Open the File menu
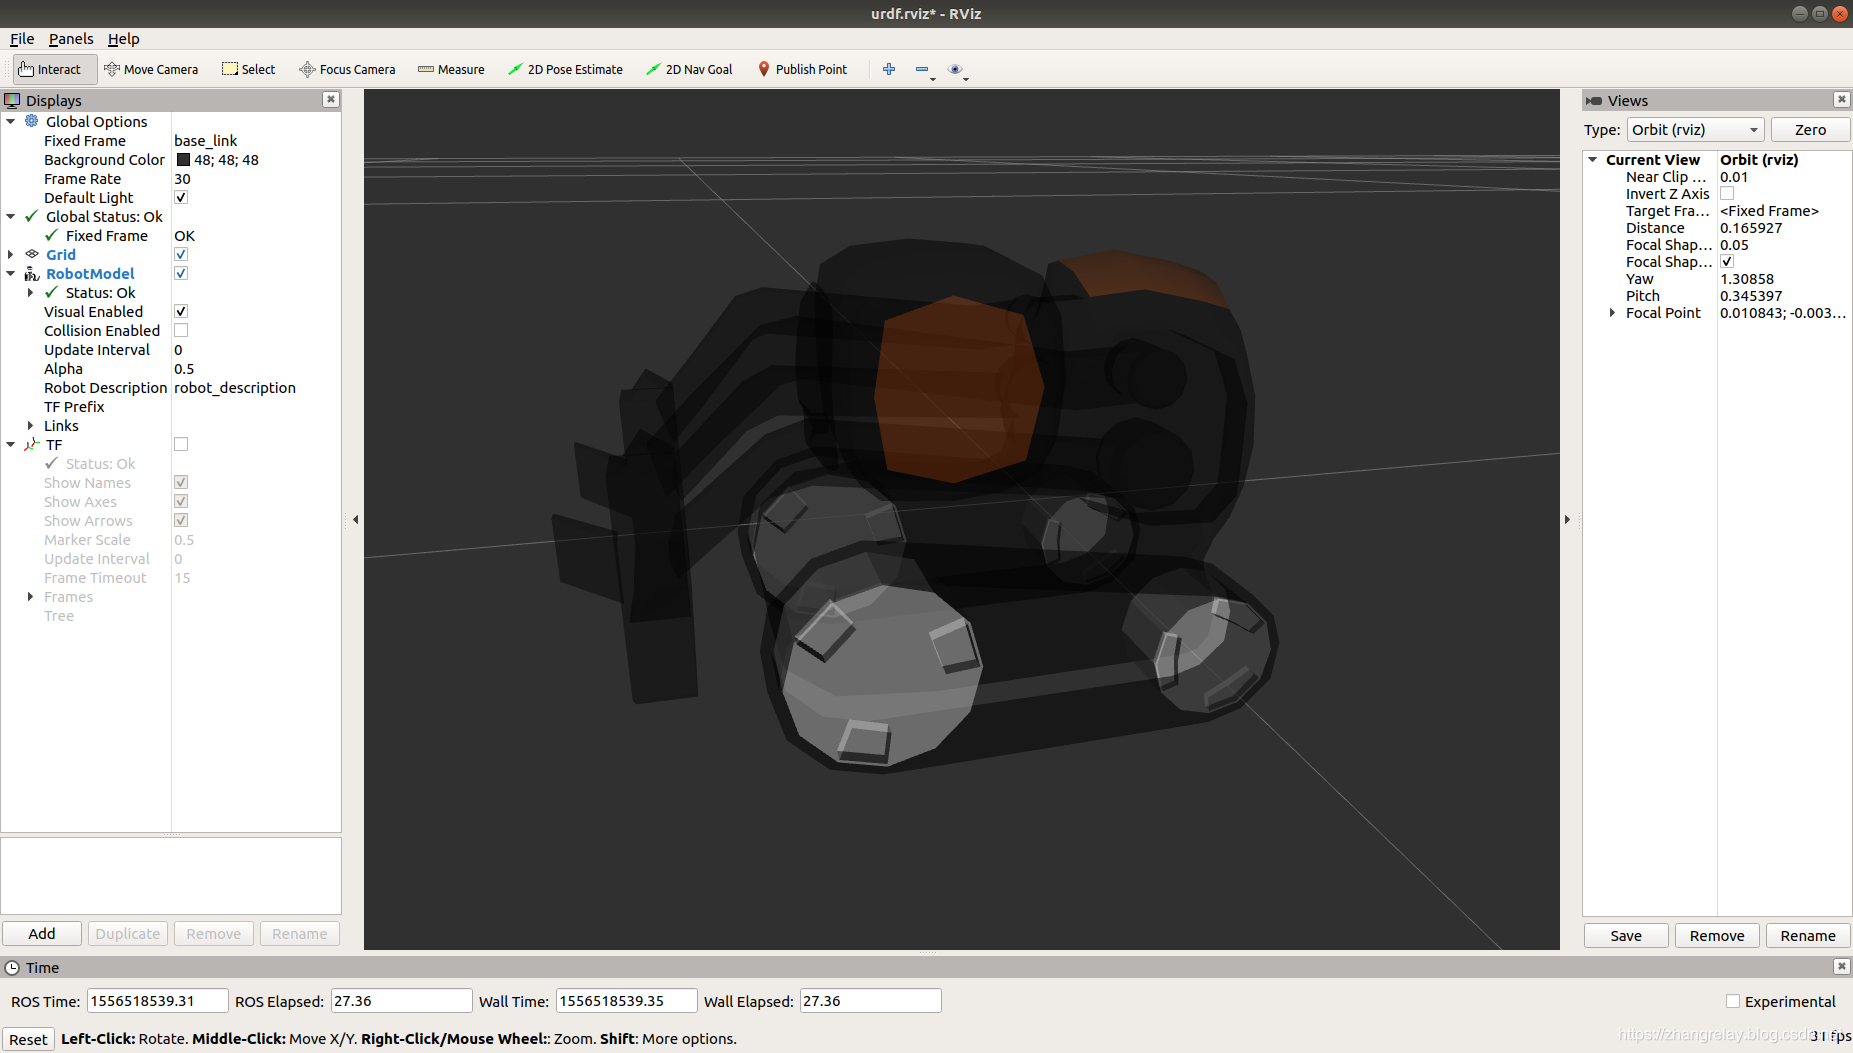 coord(22,39)
